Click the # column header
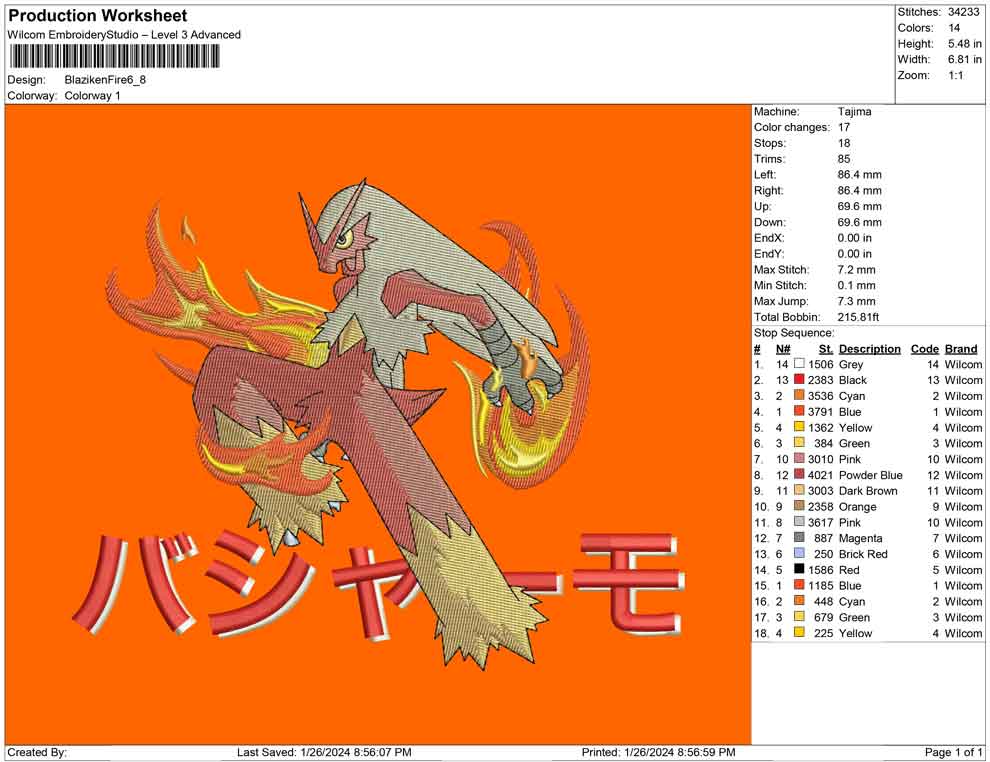This screenshot has width=990, height=762. click(x=757, y=349)
